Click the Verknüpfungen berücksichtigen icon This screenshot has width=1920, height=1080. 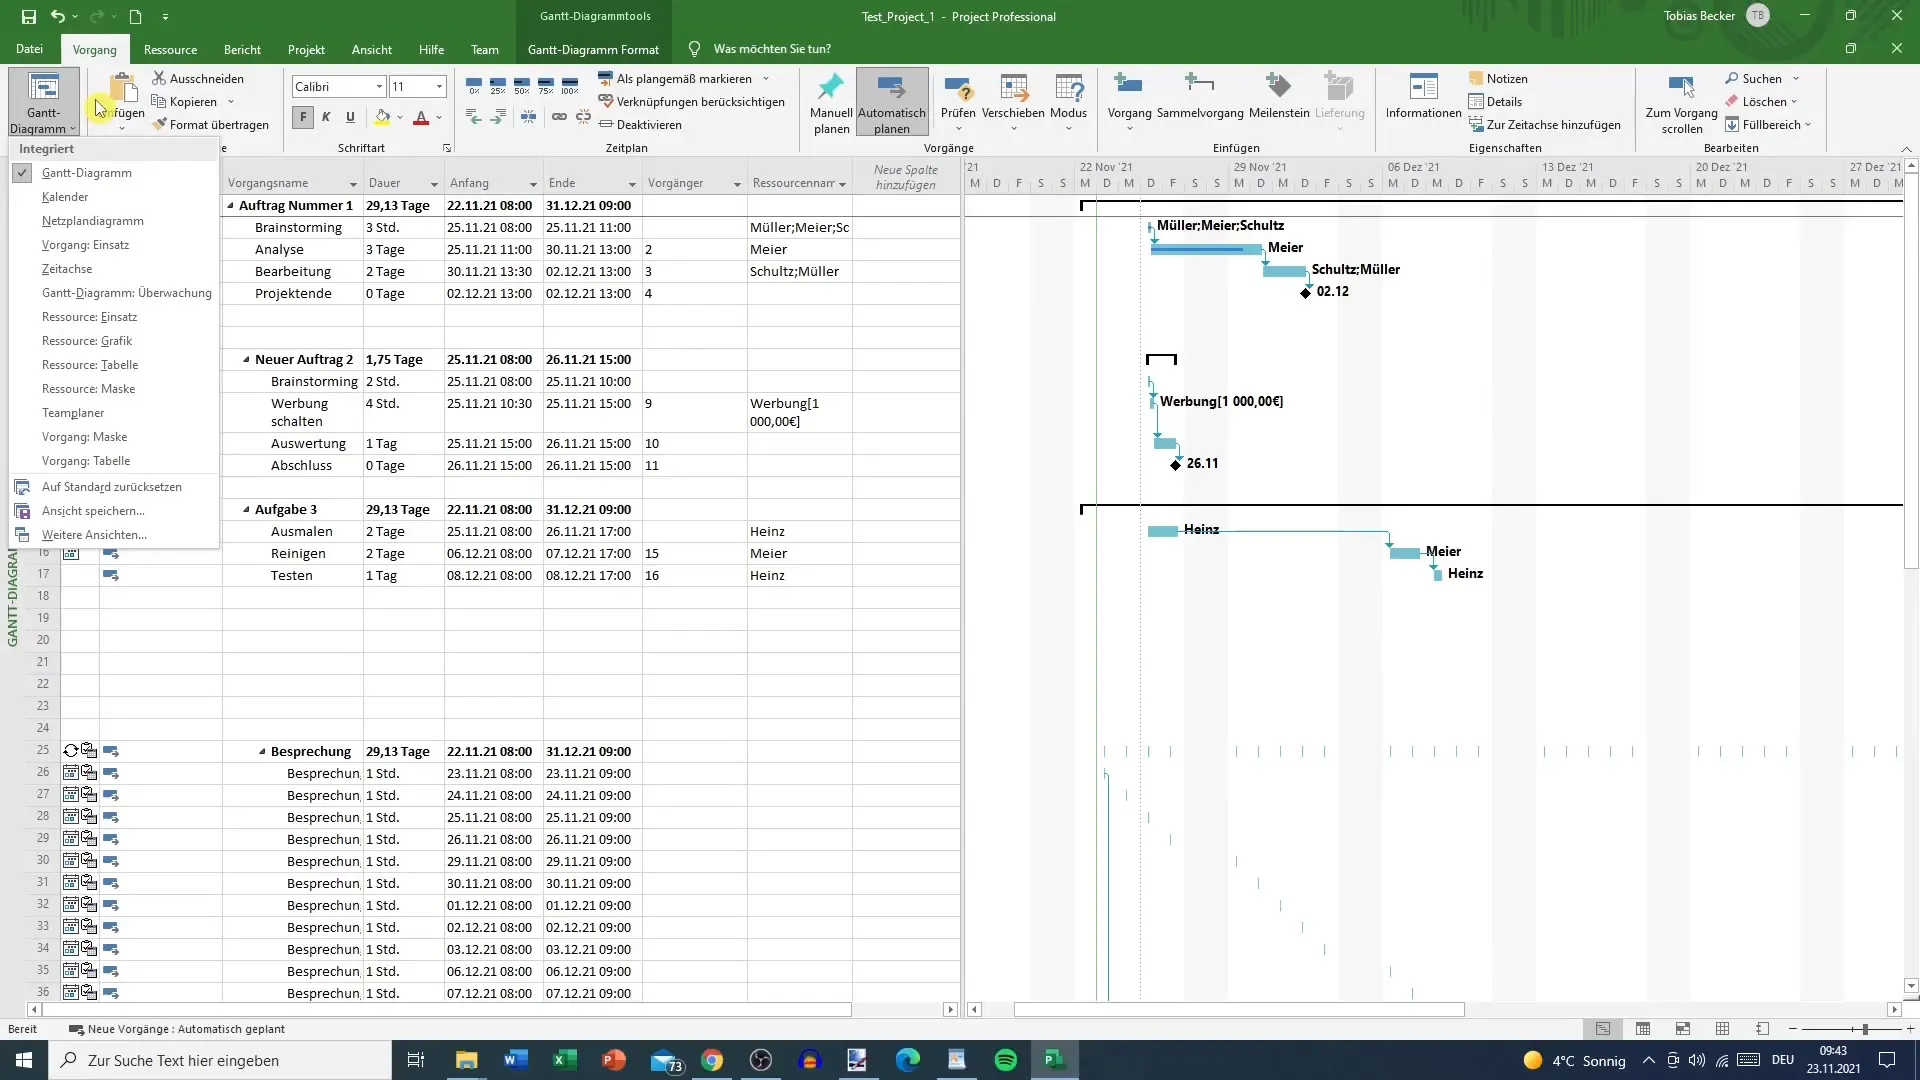click(605, 101)
